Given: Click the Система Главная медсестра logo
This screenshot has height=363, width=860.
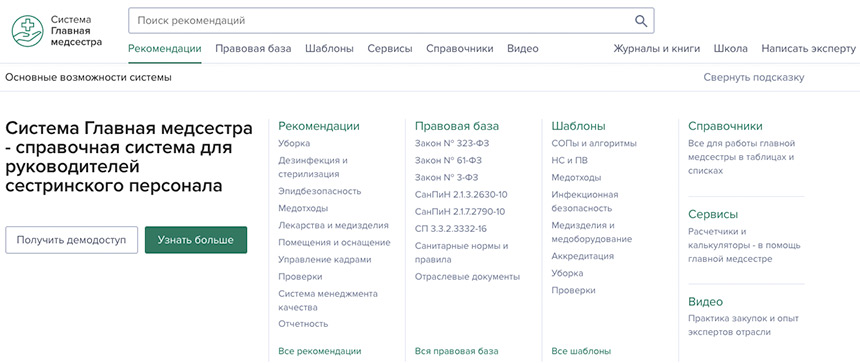Looking at the screenshot, I should (x=57, y=31).
